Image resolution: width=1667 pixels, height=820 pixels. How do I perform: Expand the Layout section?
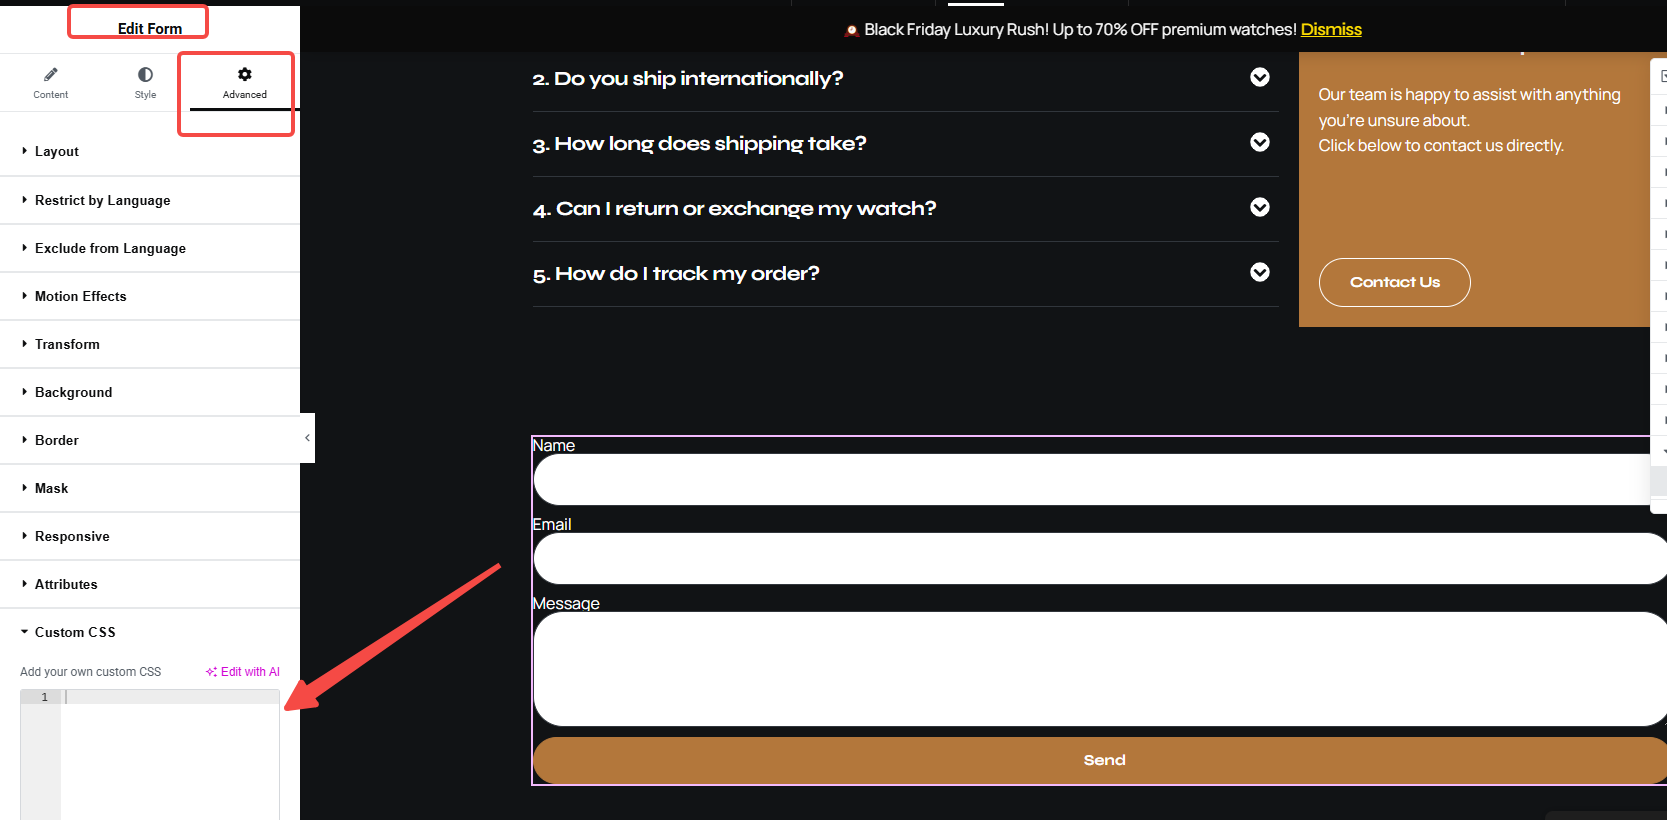pyautogui.click(x=57, y=152)
